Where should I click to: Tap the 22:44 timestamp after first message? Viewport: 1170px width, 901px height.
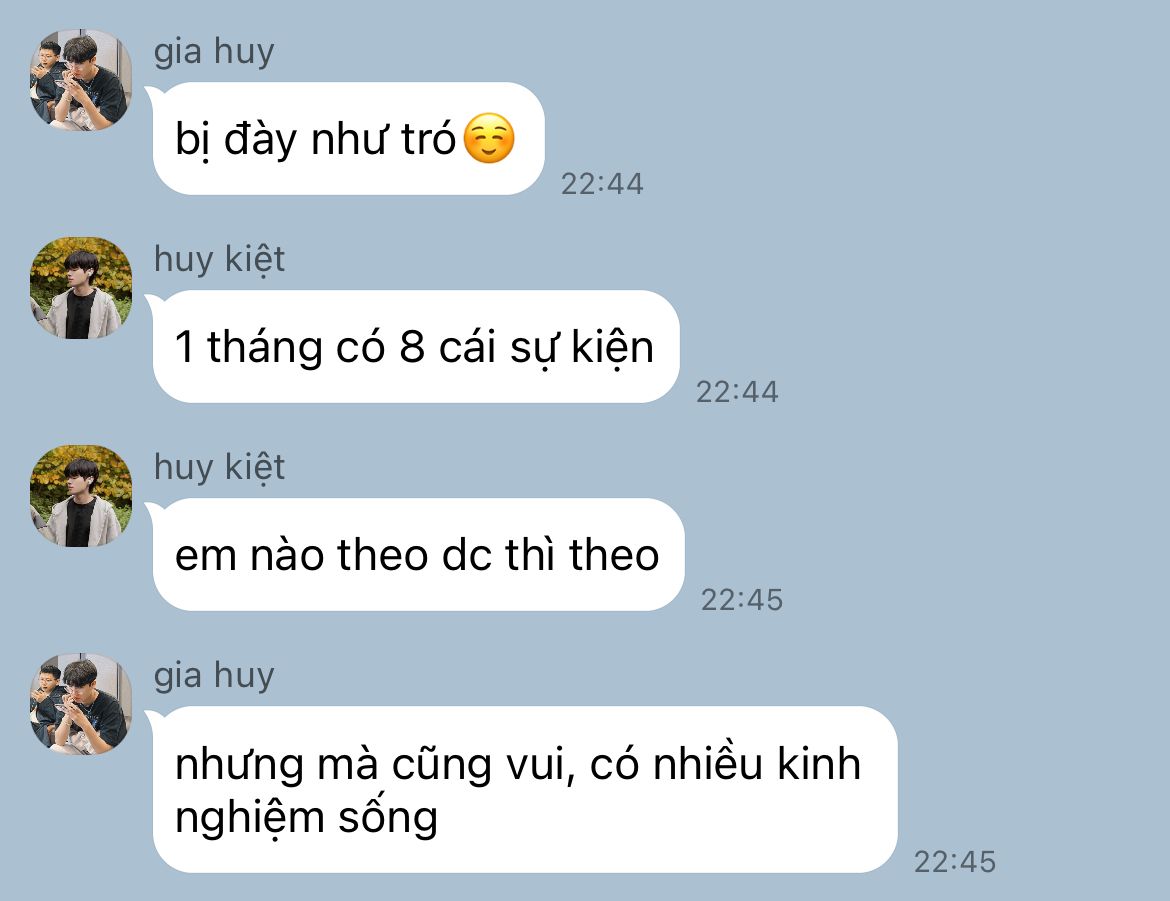(602, 184)
